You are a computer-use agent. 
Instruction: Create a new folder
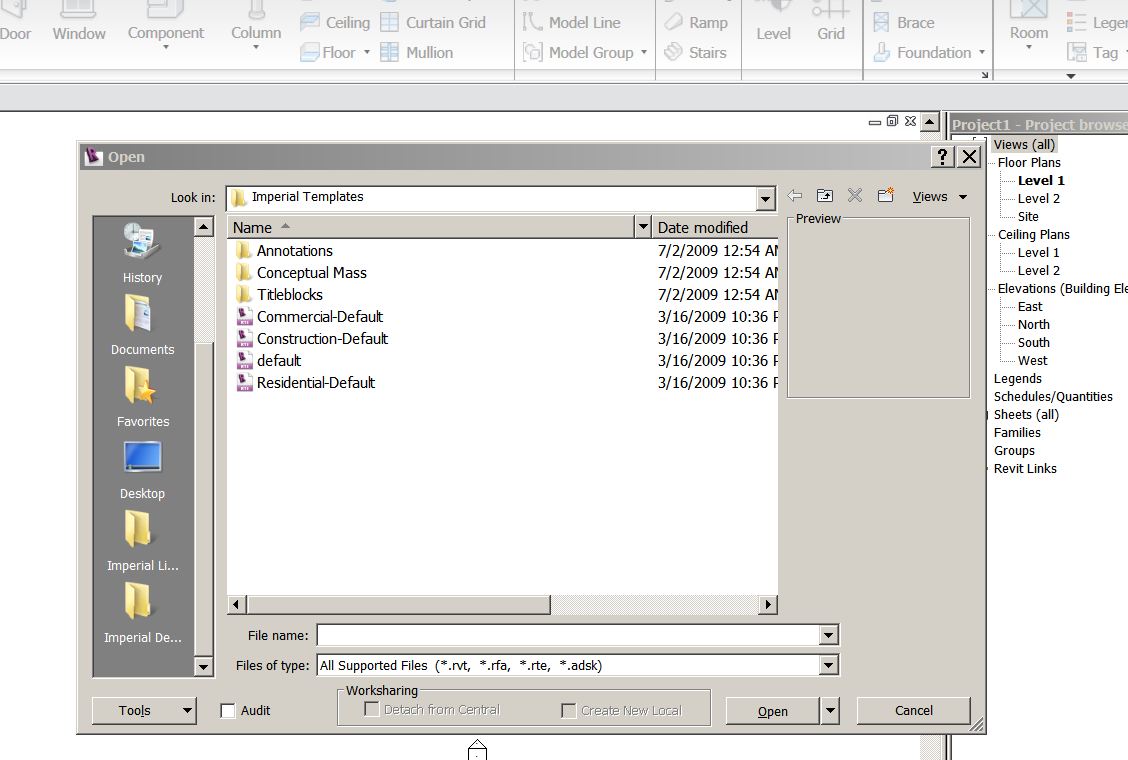point(886,196)
